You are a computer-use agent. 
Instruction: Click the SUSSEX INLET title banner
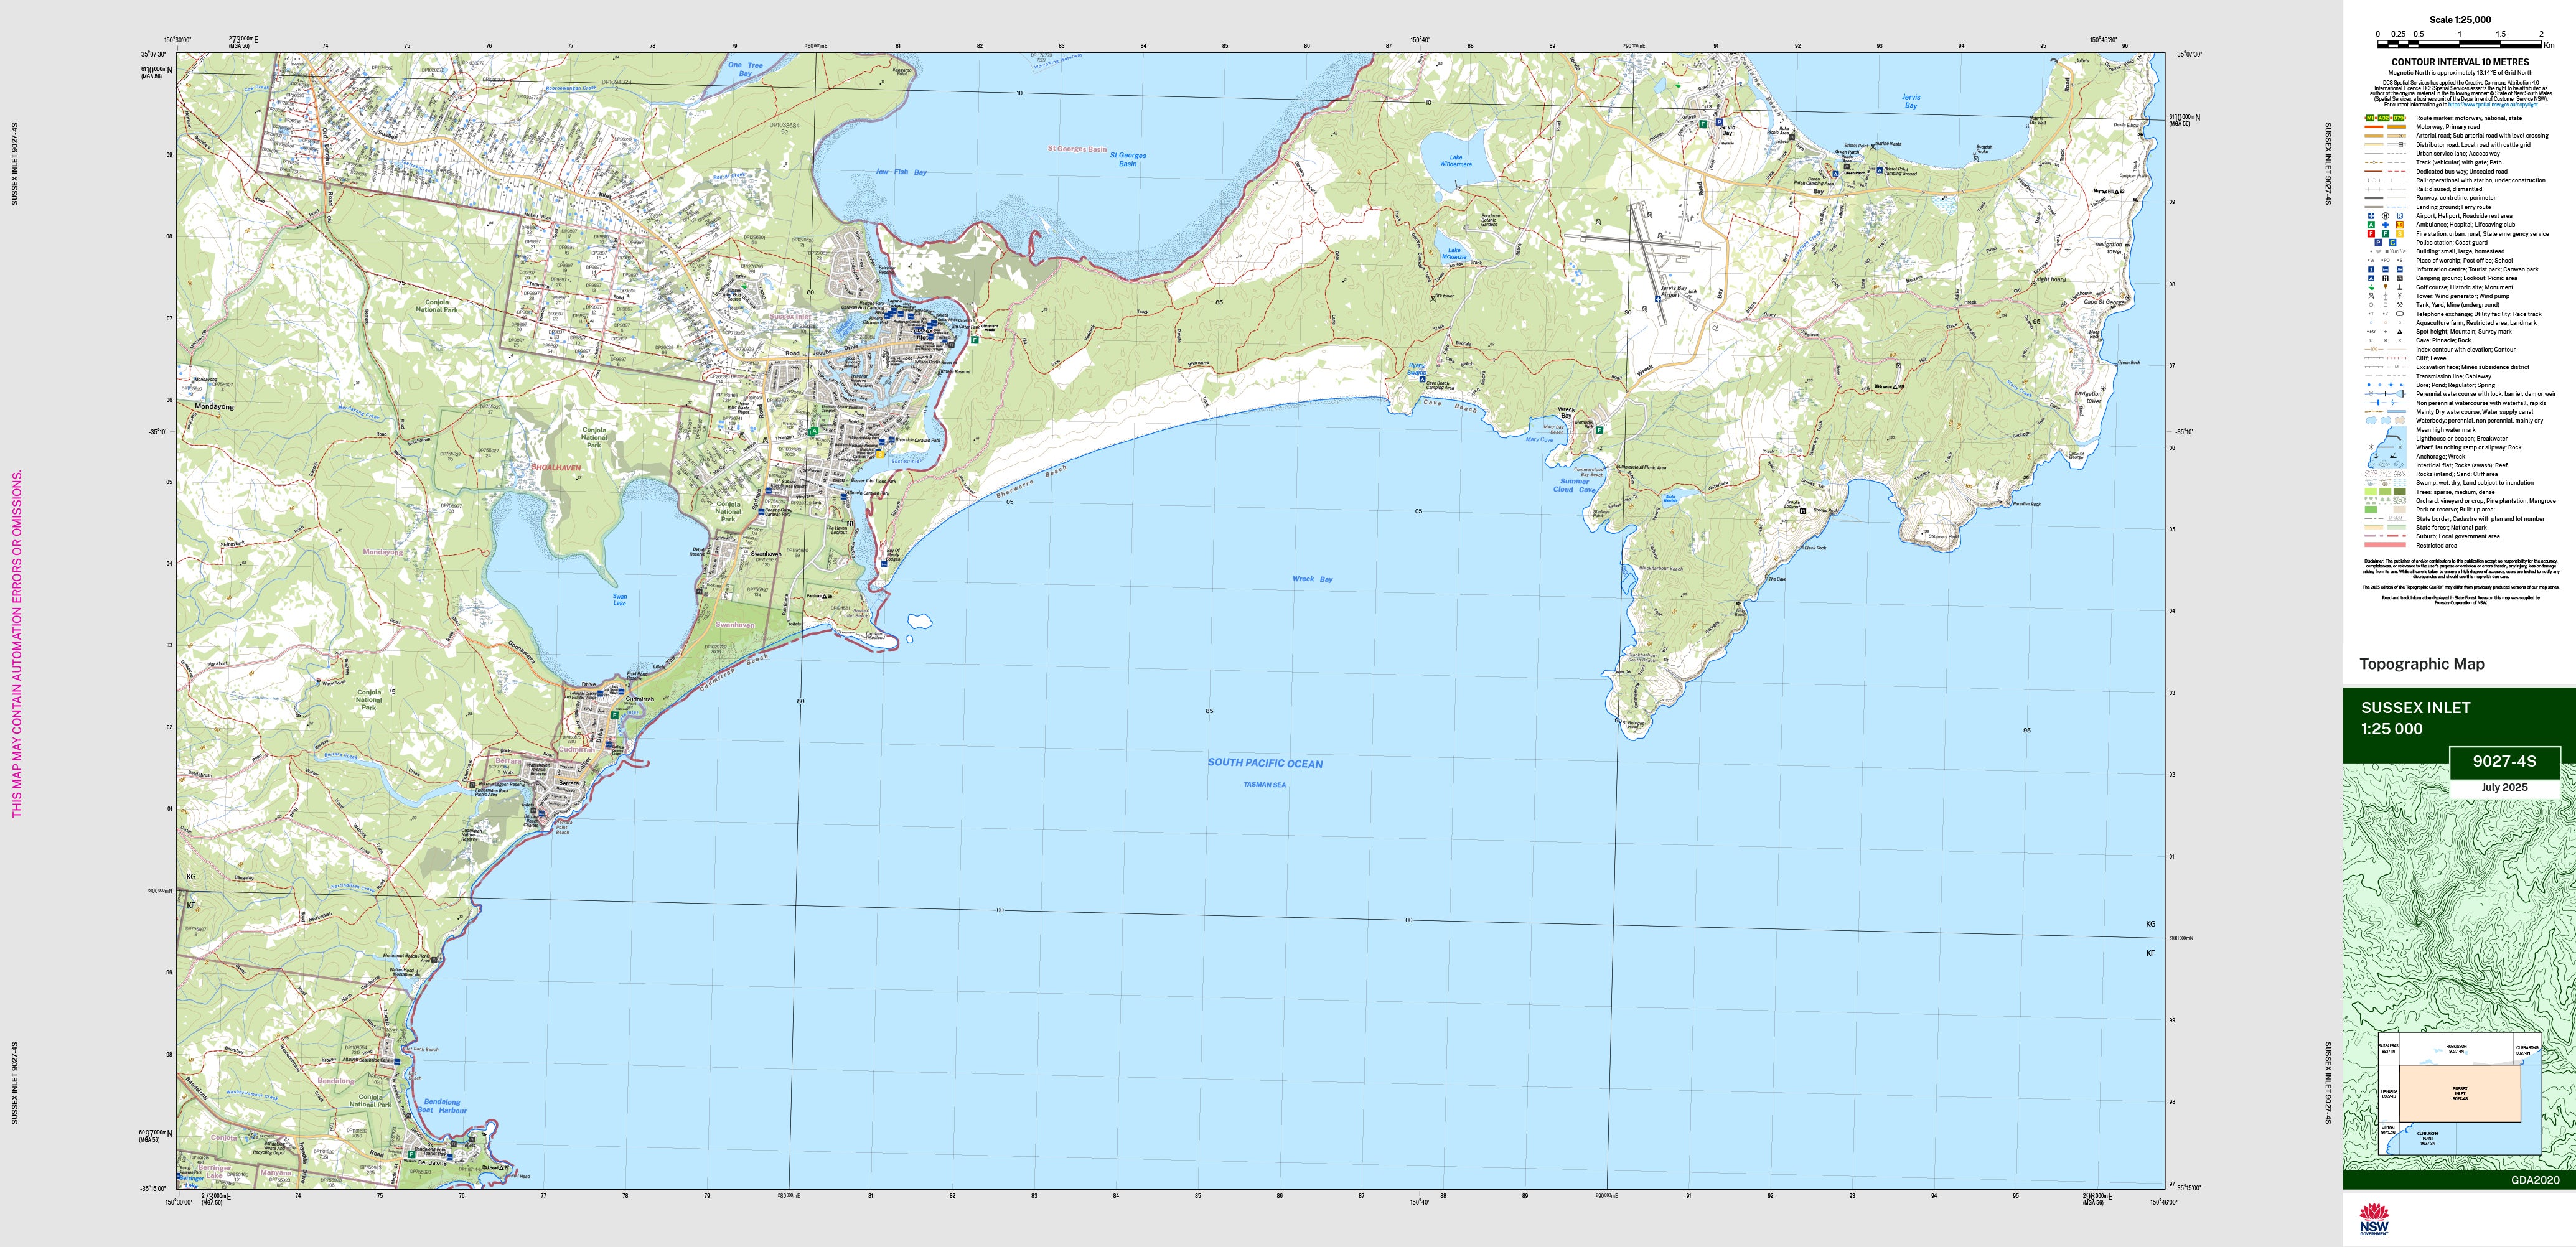[2415, 708]
